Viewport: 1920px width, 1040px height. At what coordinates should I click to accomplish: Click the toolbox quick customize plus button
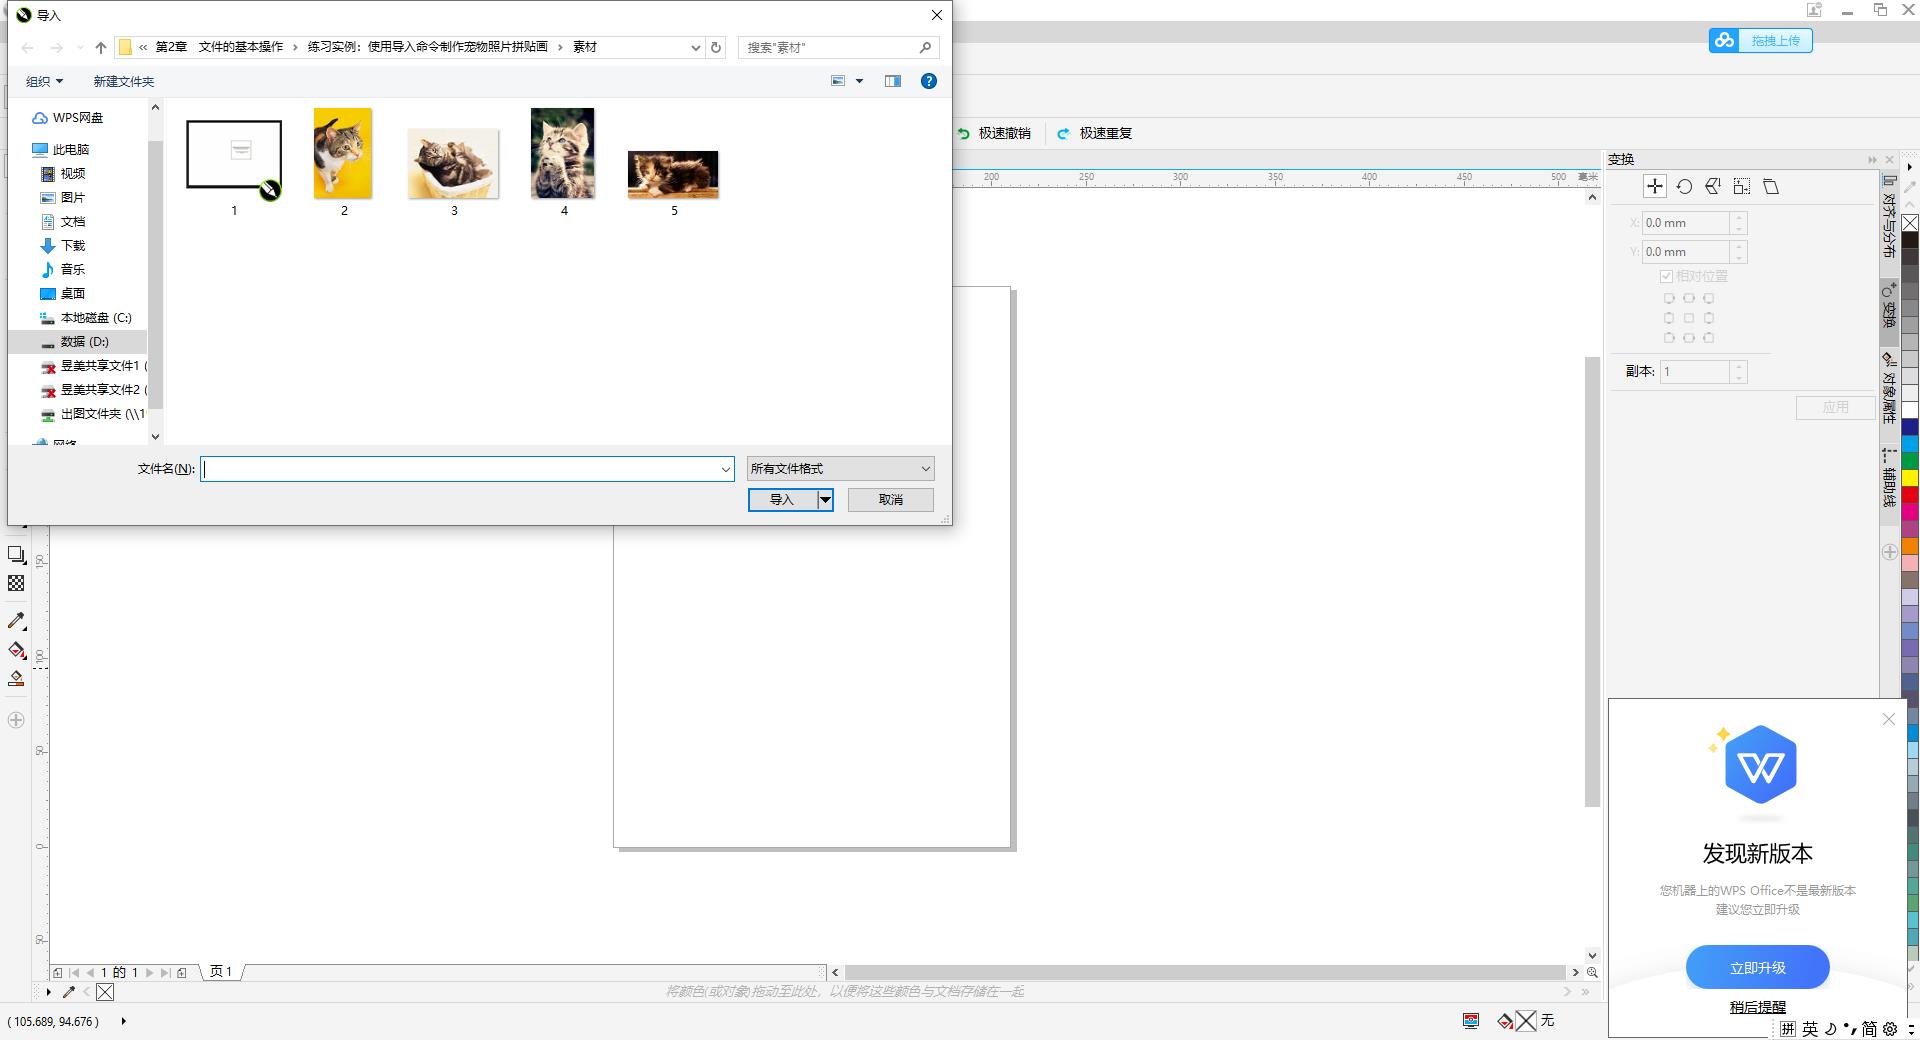(x=16, y=720)
